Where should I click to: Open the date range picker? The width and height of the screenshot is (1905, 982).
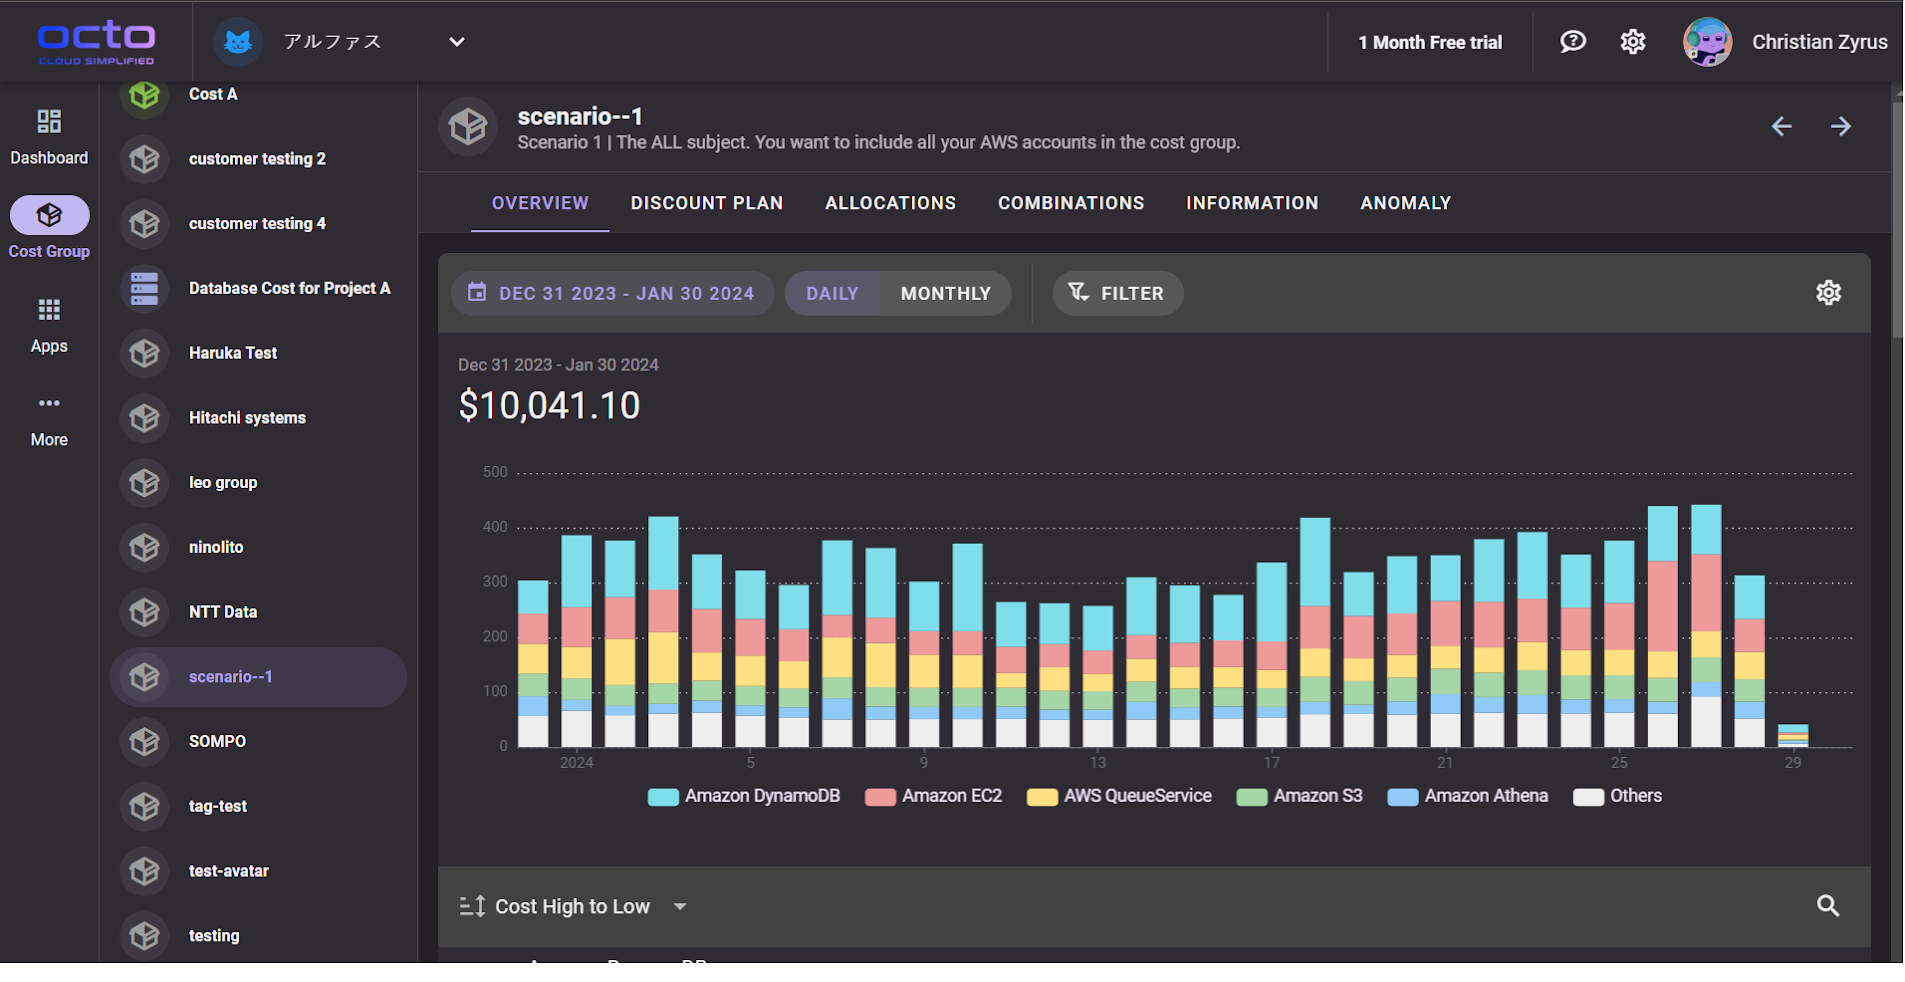[x=613, y=293]
